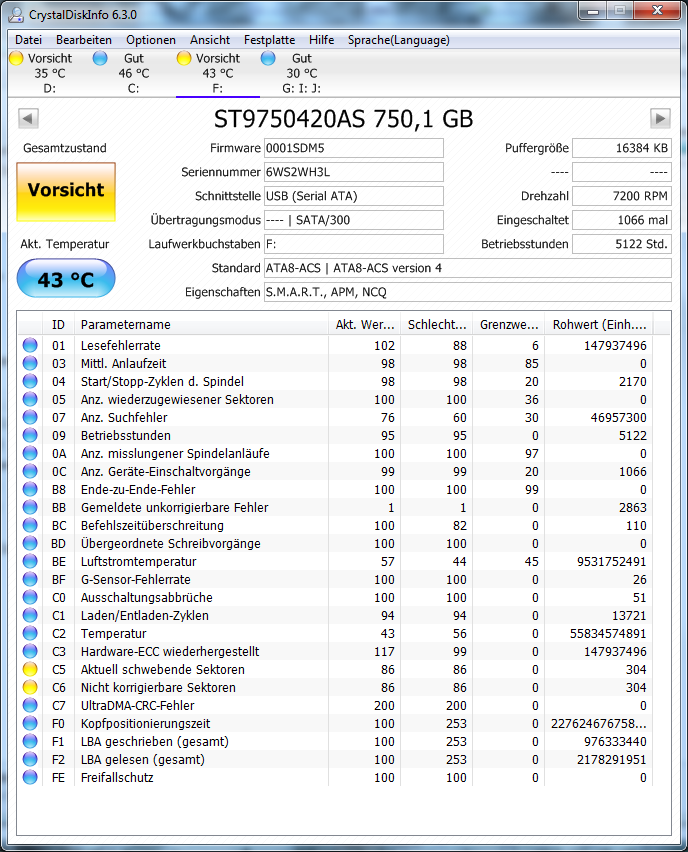
Task: Click the blue status orb for Lesefehlerrate
Action: click(x=30, y=345)
